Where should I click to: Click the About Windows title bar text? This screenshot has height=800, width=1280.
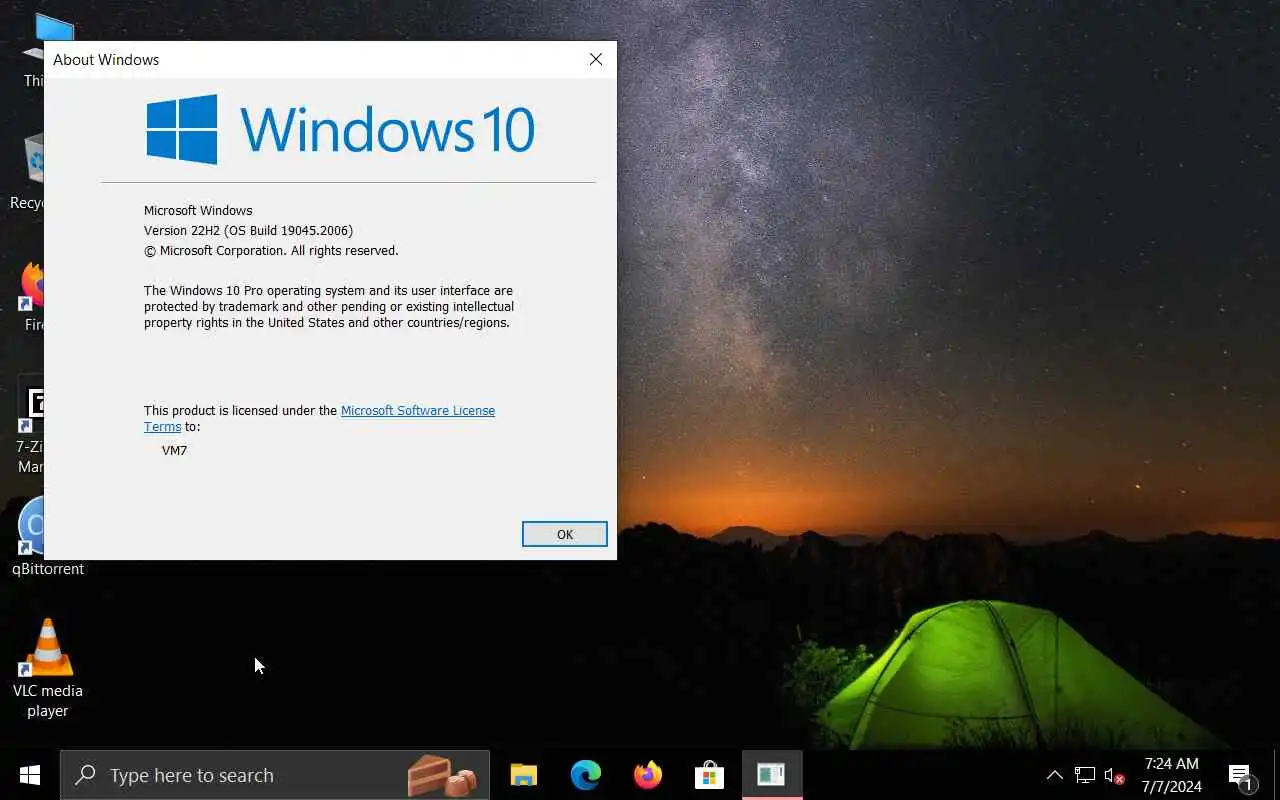tap(106, 60)
